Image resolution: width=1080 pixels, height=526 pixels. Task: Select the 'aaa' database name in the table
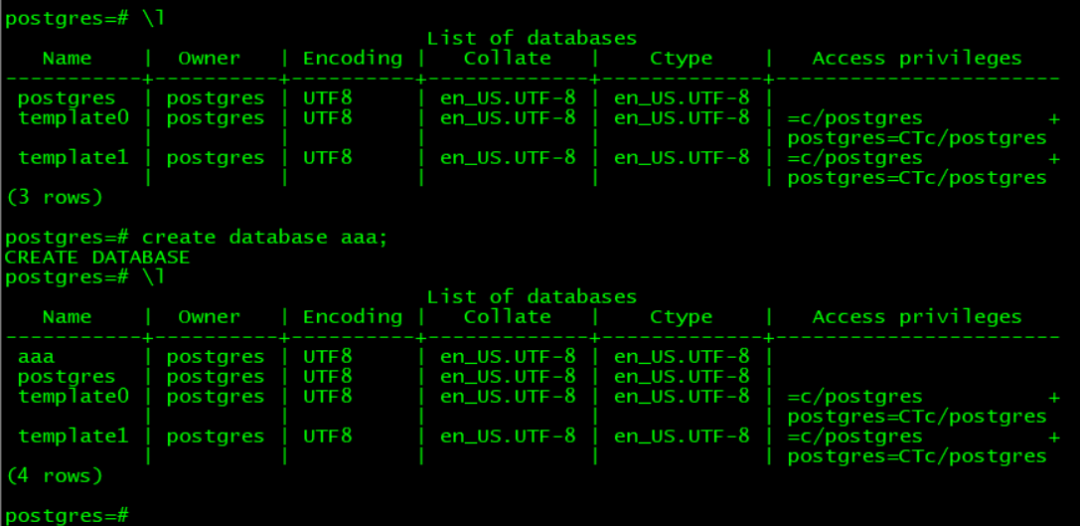click(x=37, y=357)
